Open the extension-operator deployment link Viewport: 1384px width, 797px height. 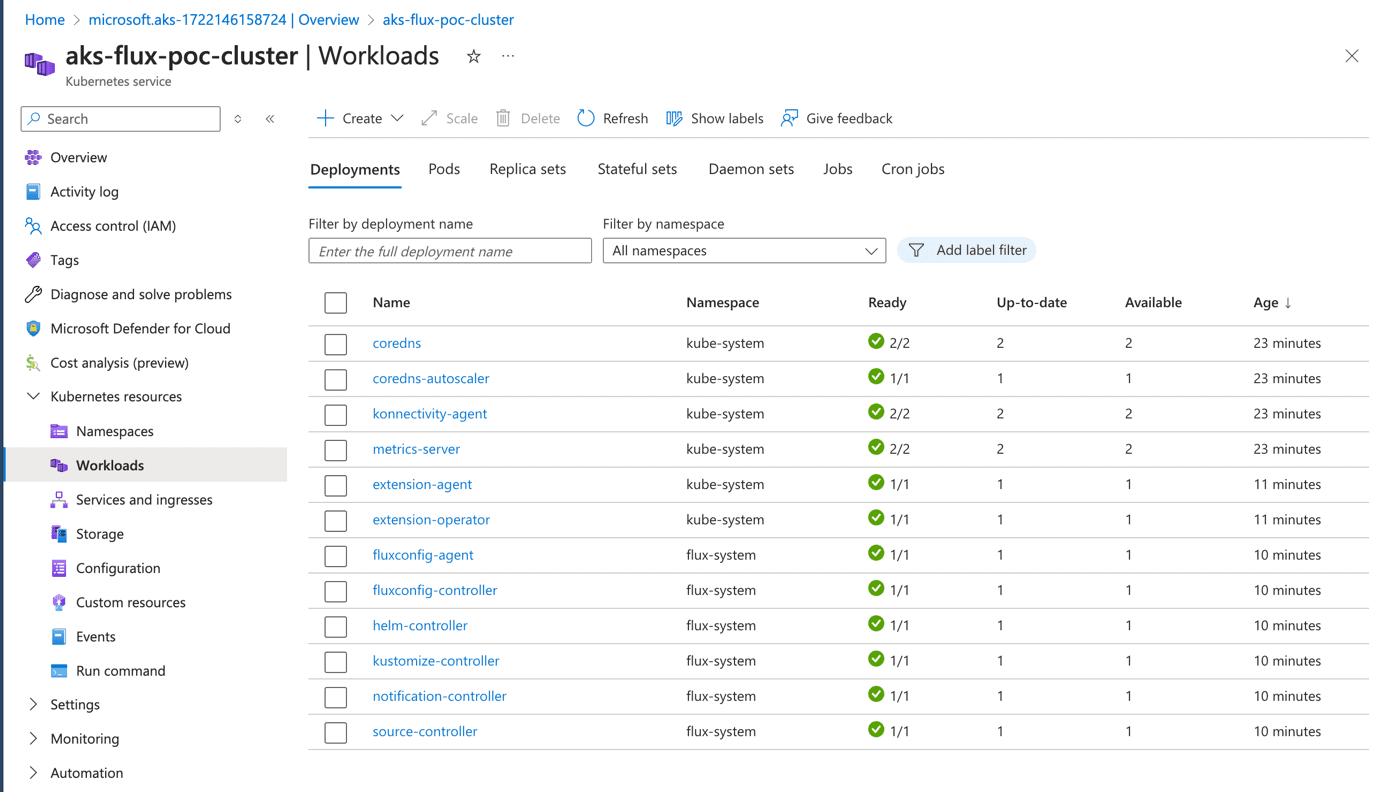[x=431, y=520]
